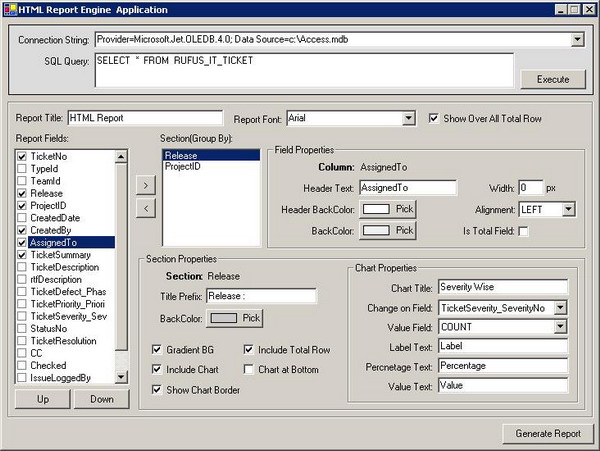This screenshot has width=600, height=451.
Task: Uncheck the Release field checkbox
Action: coord(22,193)
